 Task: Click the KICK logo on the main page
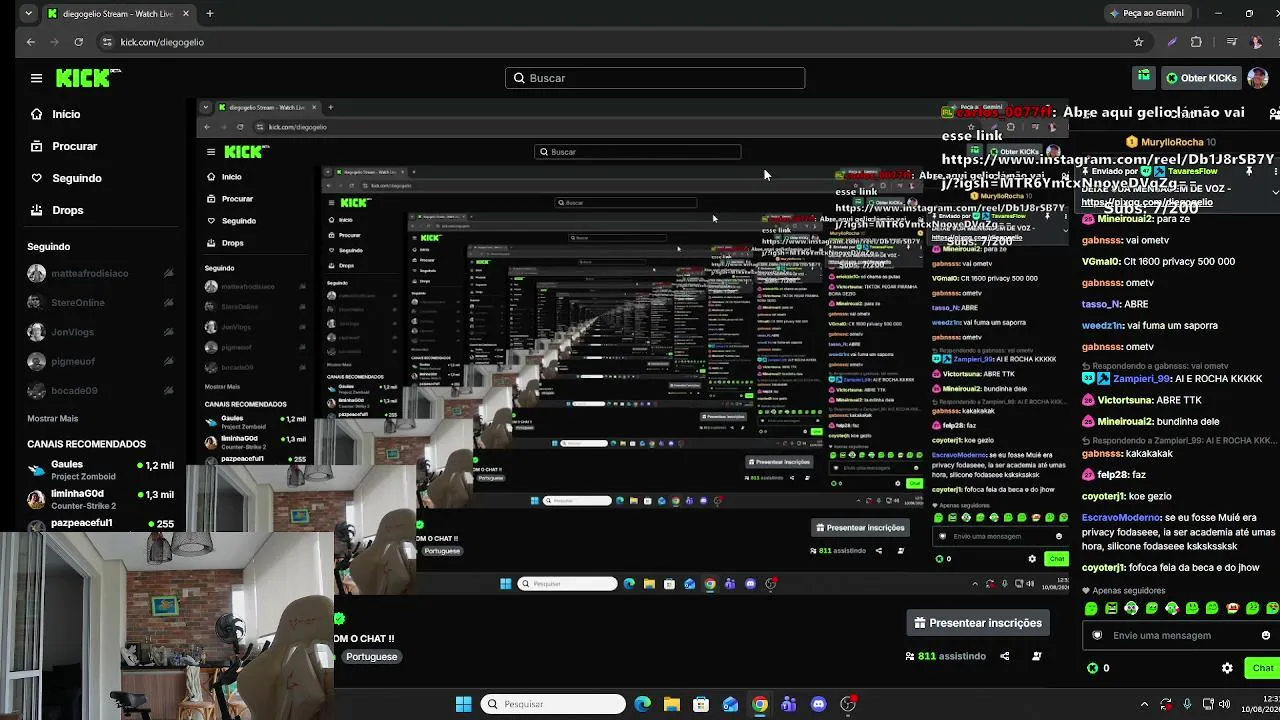pyautogui.click(x=88, y=78)
